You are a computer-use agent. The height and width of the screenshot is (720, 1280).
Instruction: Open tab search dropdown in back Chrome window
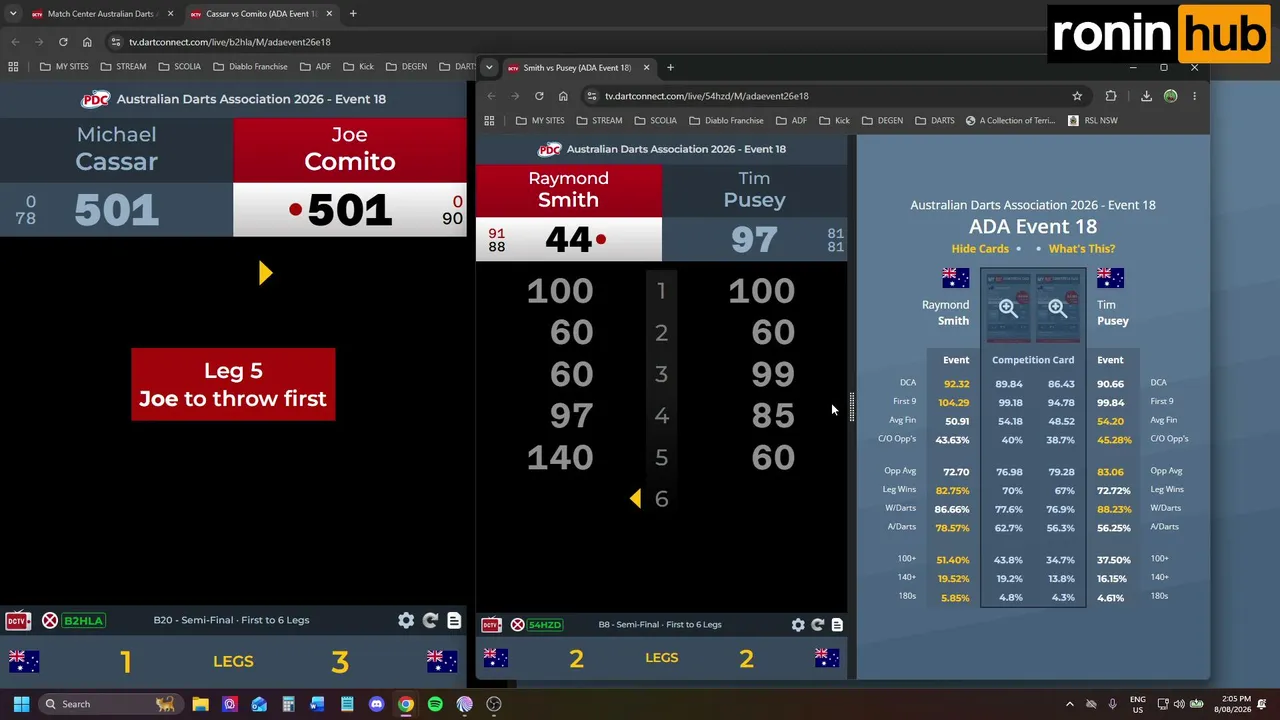point(13,14)
